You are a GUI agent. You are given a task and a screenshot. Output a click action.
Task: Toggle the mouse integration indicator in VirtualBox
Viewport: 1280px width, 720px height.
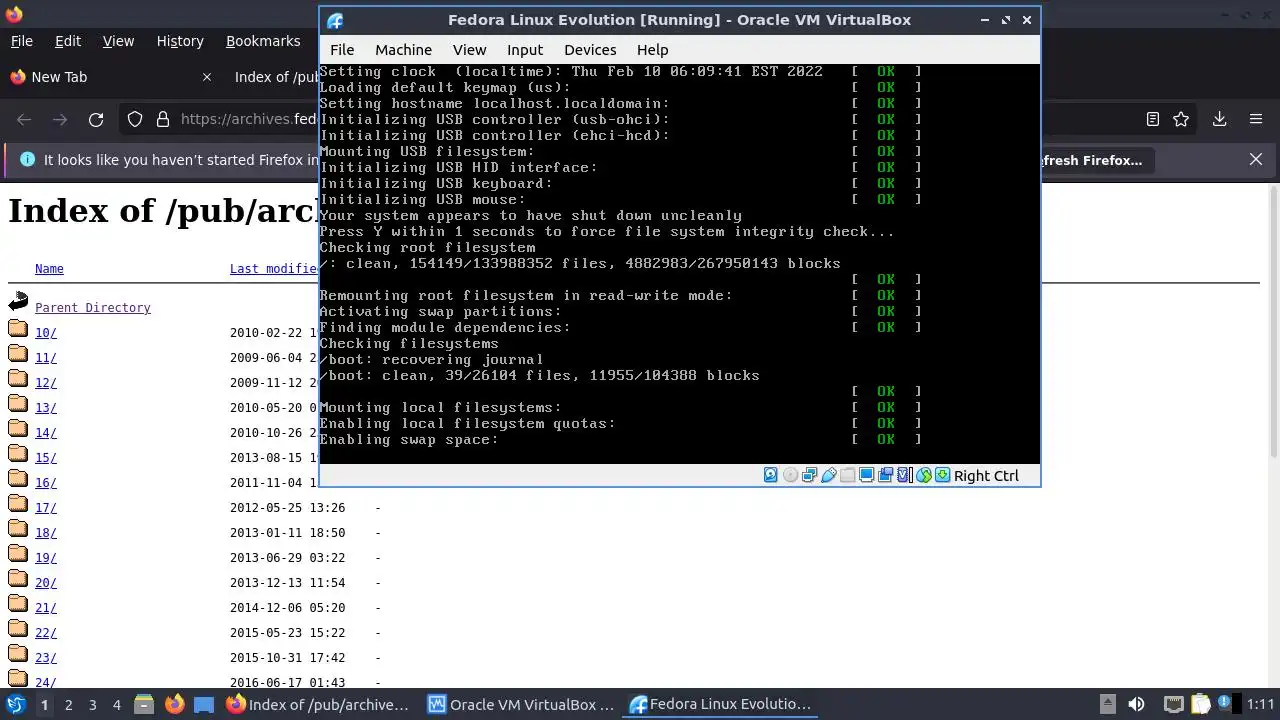pos(924,475)
